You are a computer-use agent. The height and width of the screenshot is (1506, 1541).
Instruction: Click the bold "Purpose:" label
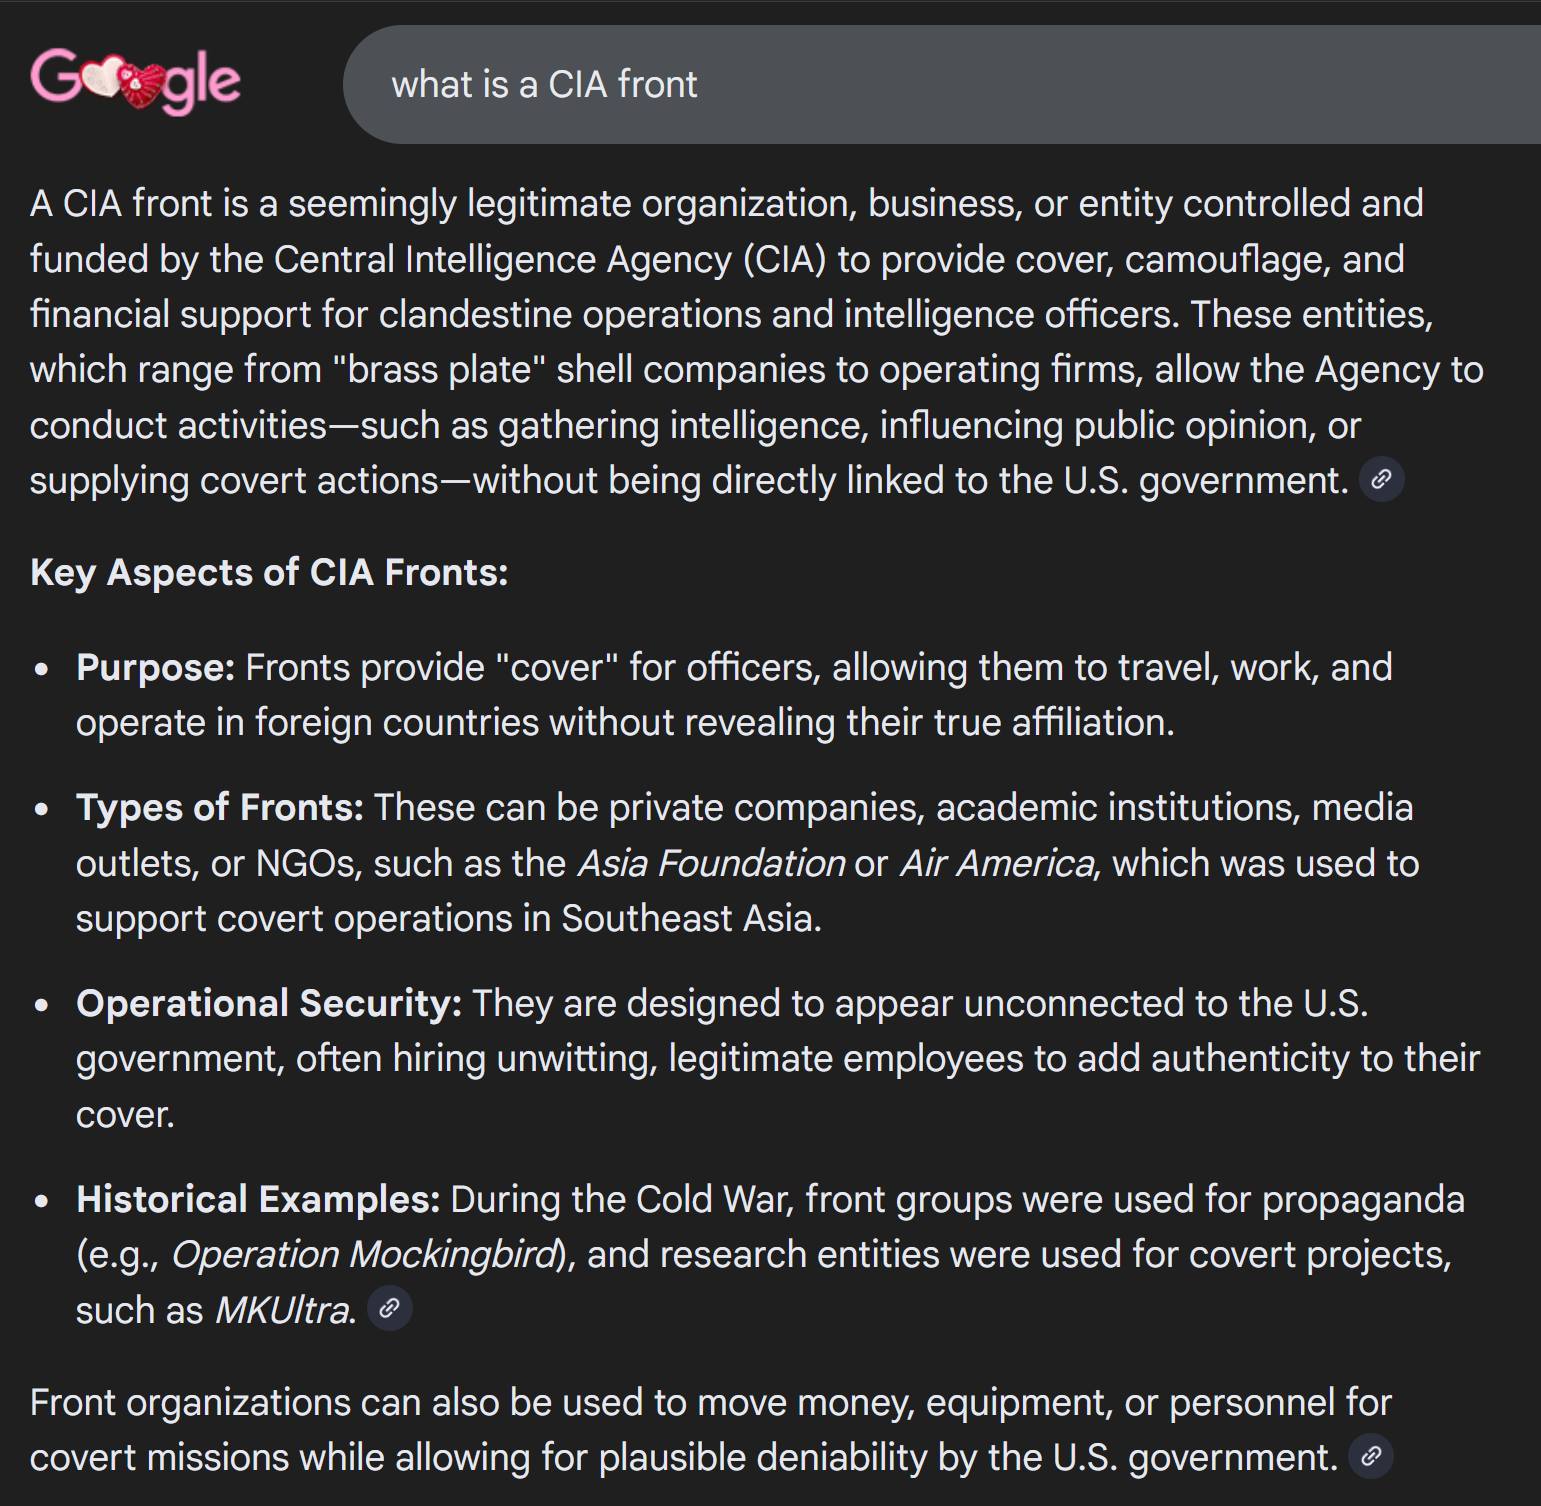click(x=155, y=667)
